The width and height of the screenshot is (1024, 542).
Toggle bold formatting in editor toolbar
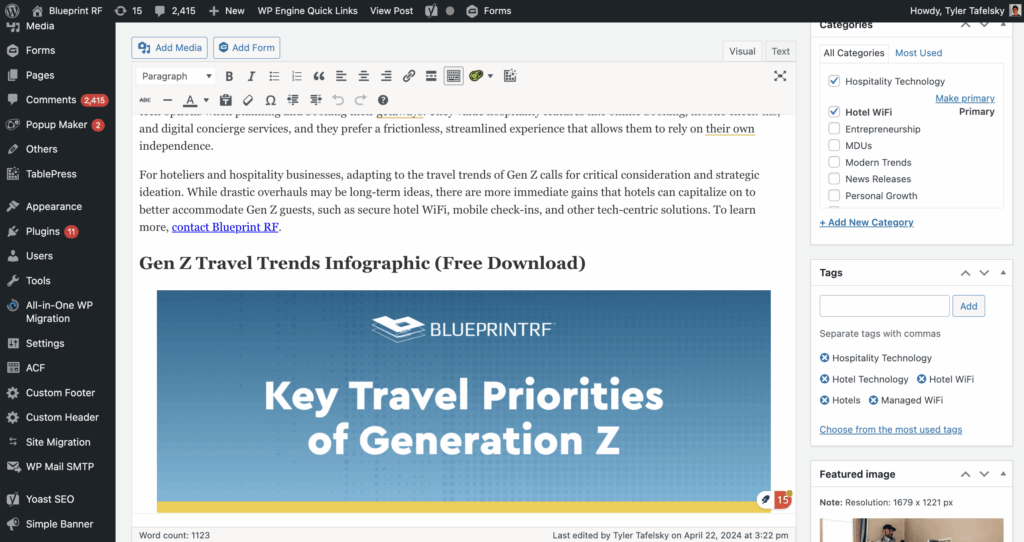coord(229,76)
